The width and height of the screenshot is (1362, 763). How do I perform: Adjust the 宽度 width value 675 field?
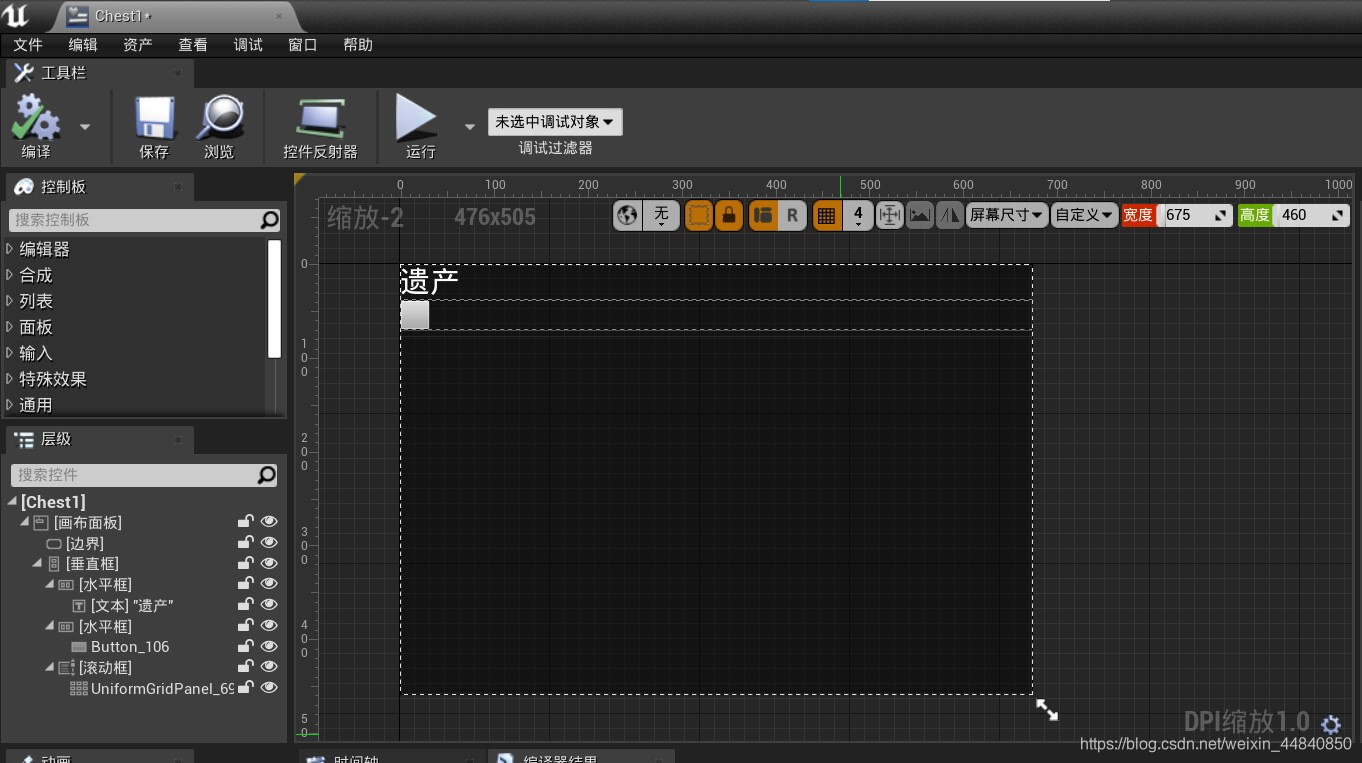(1195, 215)
